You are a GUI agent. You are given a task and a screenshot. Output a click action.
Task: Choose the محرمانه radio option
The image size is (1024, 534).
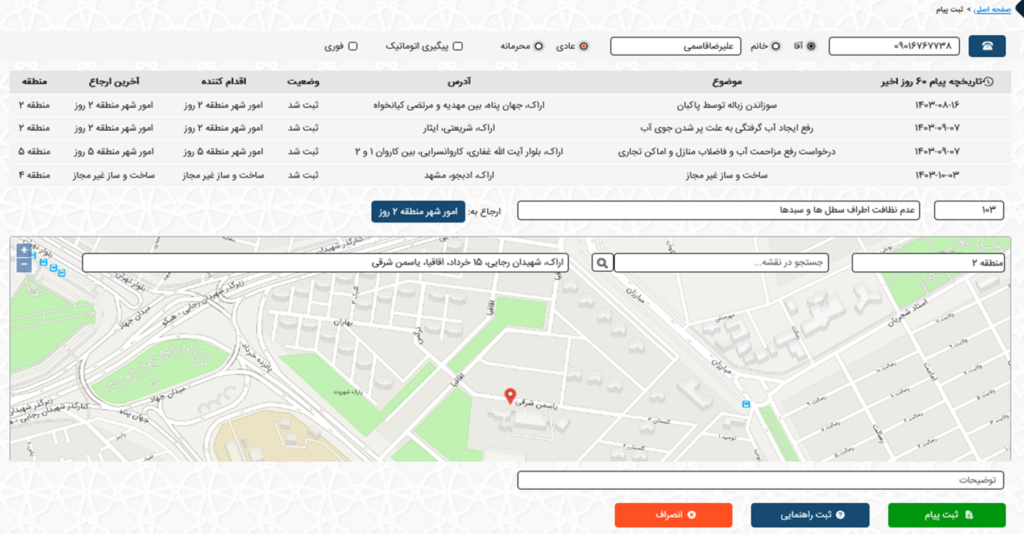(x=539, y=46)
